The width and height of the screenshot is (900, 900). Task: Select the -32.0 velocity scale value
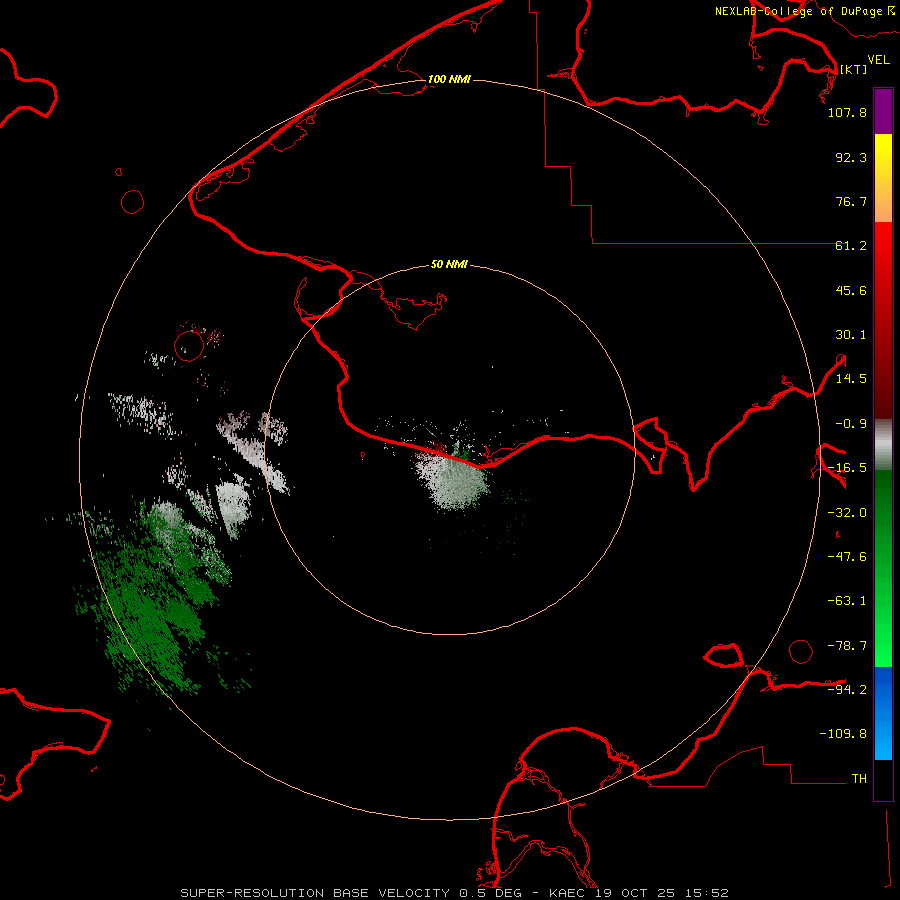click(847, 513)
